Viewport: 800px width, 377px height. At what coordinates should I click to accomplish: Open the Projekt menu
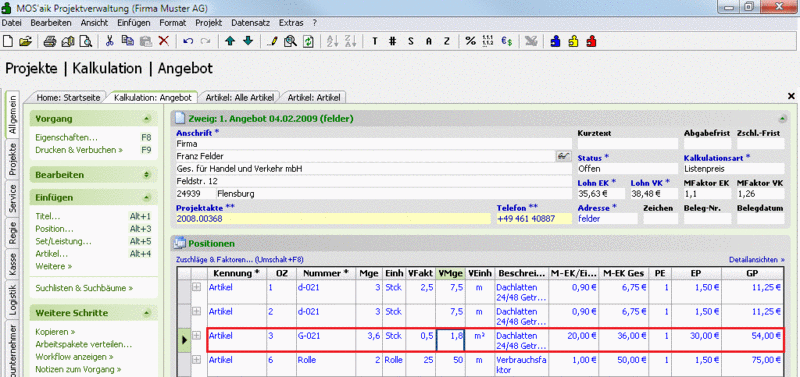coord(208,23)
